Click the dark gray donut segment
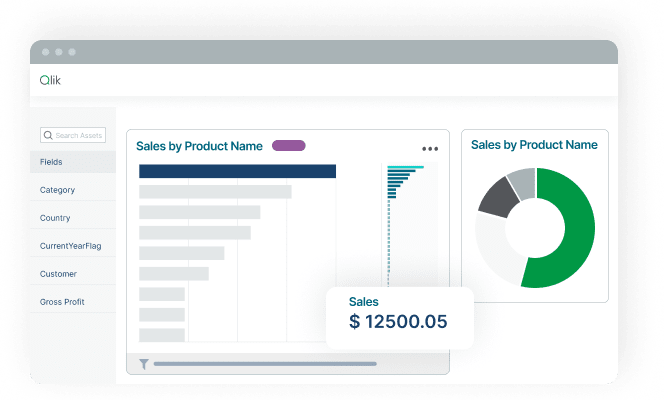 498,199
